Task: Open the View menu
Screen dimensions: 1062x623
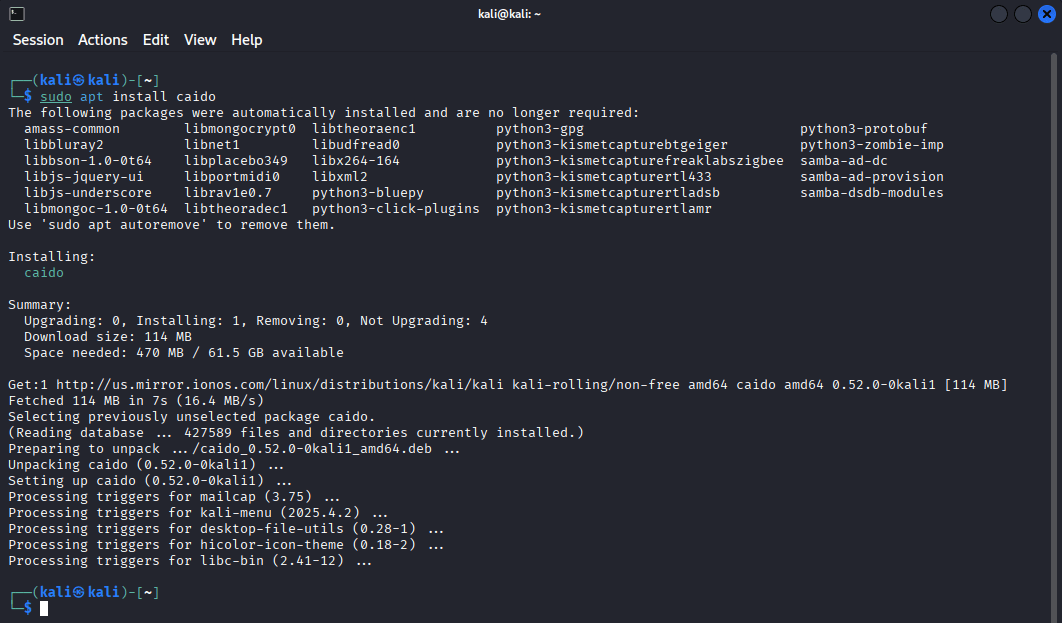Action: pos(199,40)
